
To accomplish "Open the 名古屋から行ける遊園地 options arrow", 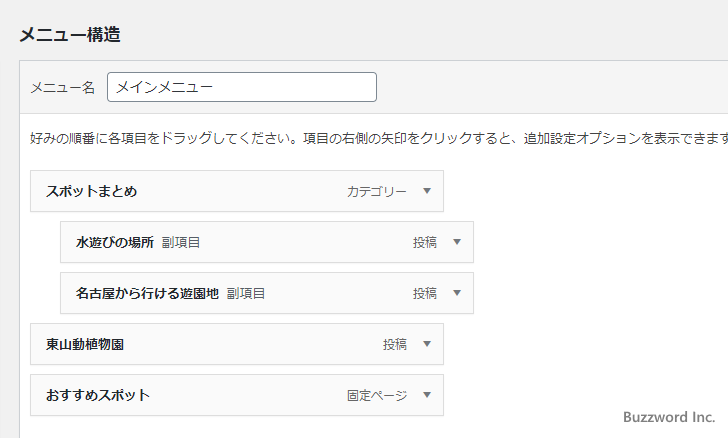I will 456,293.
